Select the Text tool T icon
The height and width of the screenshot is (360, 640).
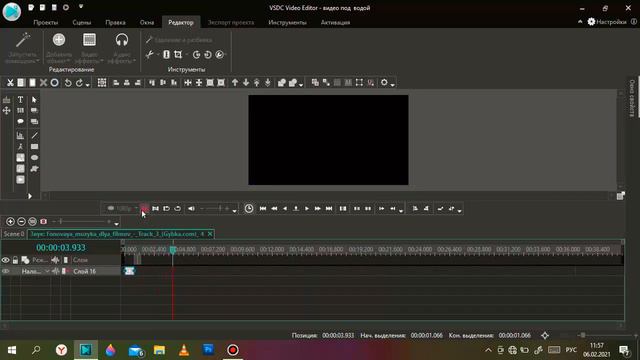[20, 100]
